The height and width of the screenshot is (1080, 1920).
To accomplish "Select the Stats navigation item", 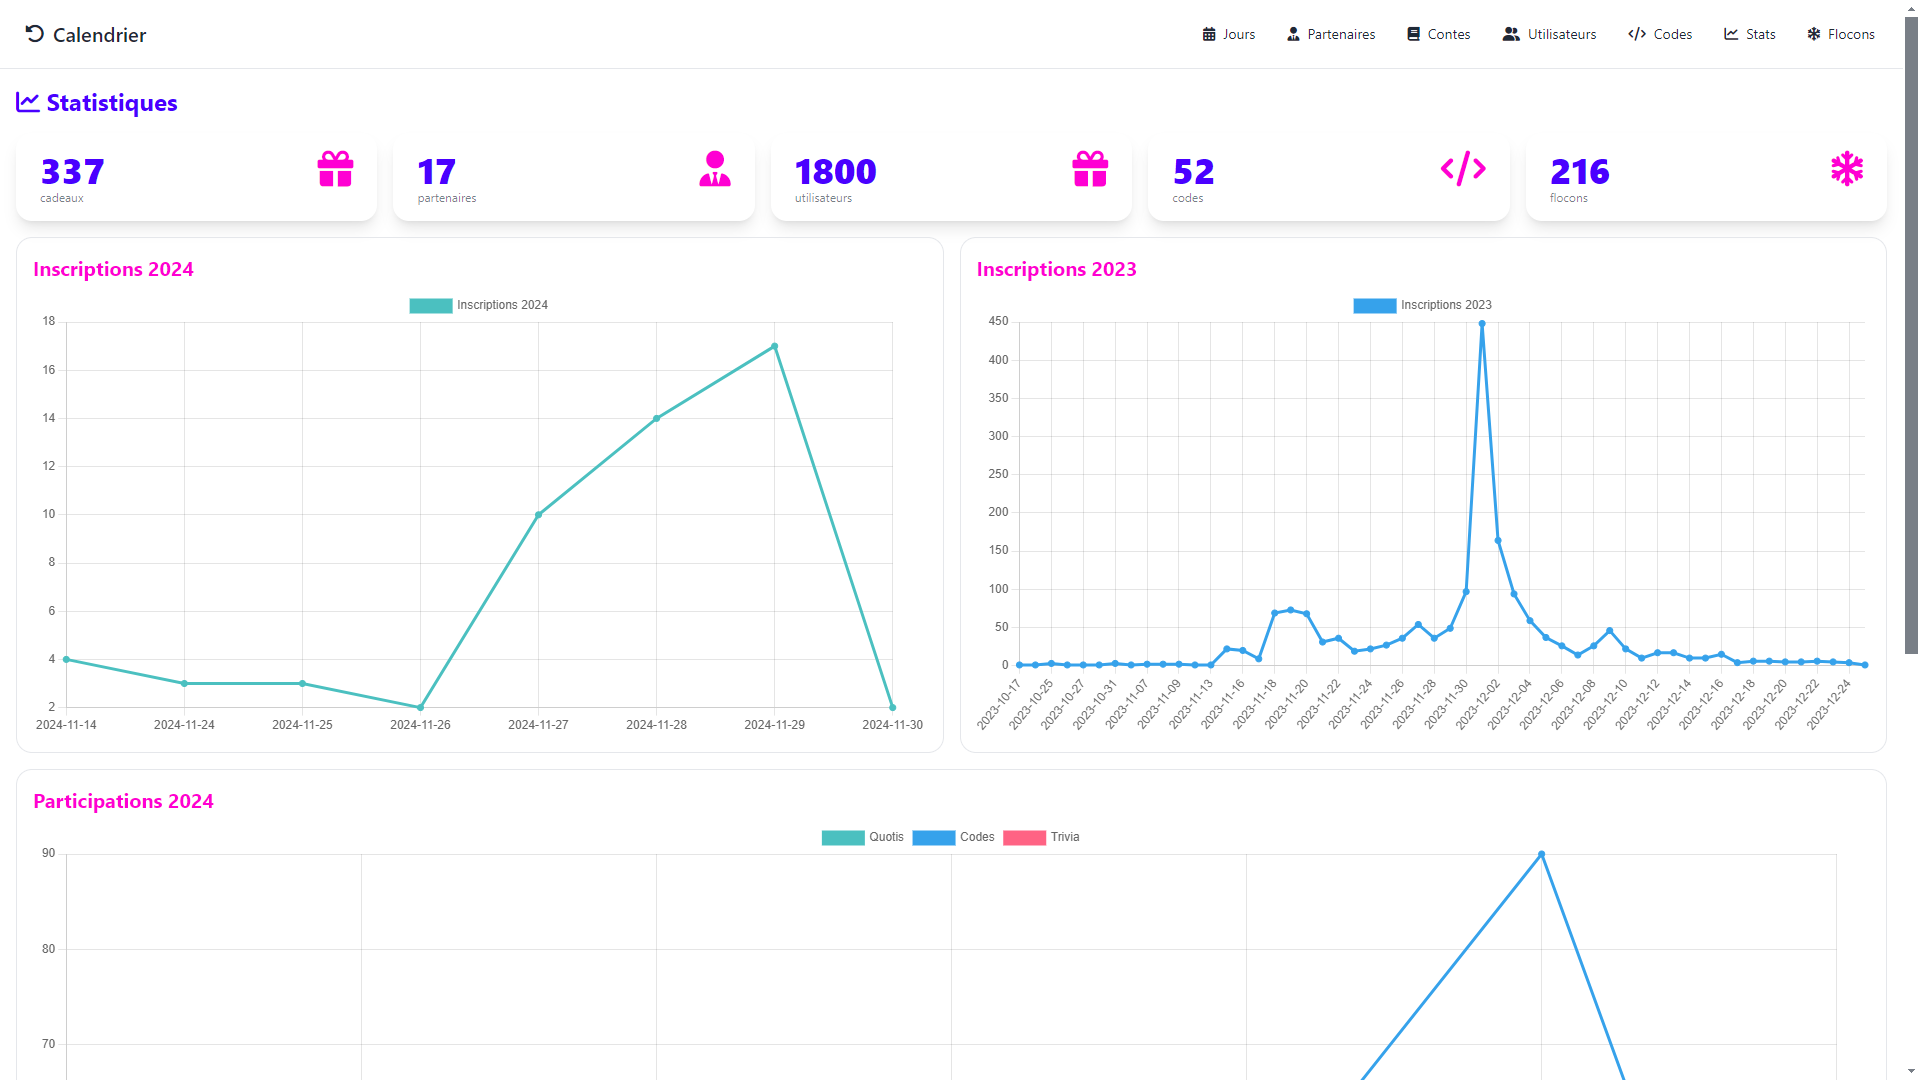I will [1750, 34].
